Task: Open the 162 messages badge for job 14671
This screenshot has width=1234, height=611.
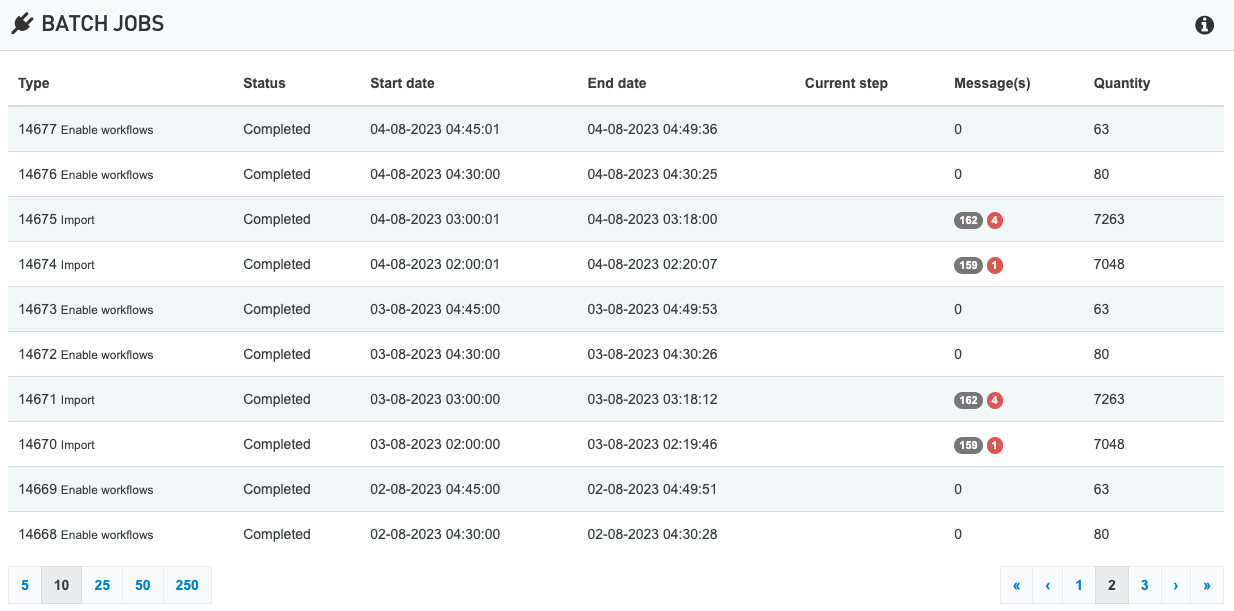Action: coord(968,400)
